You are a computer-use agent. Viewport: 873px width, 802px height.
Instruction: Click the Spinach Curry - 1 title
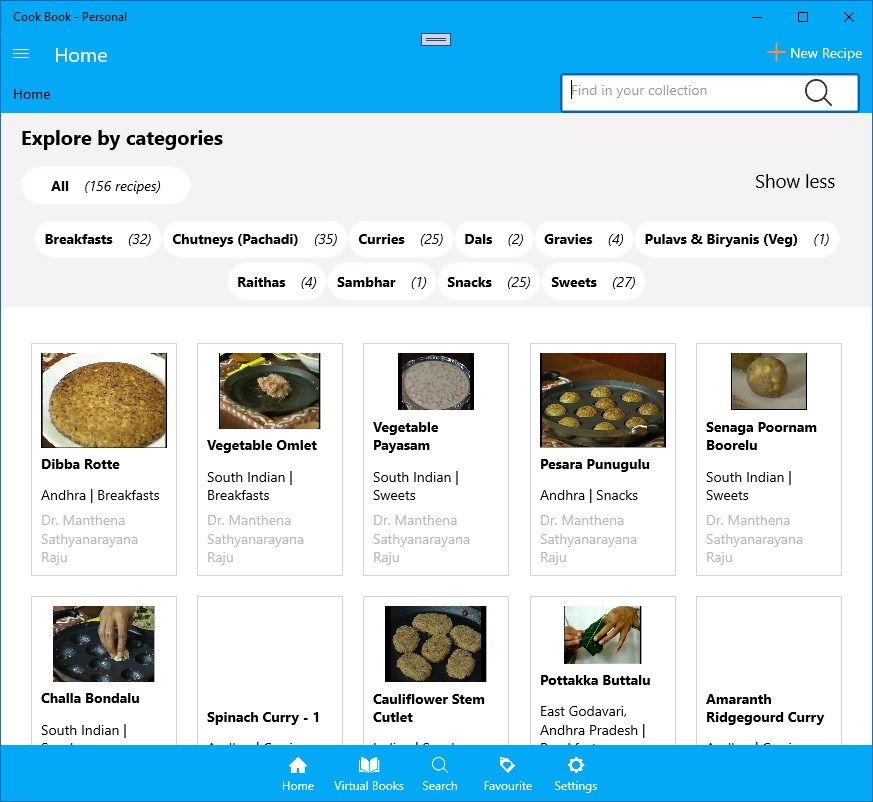(x=263, y=717)
